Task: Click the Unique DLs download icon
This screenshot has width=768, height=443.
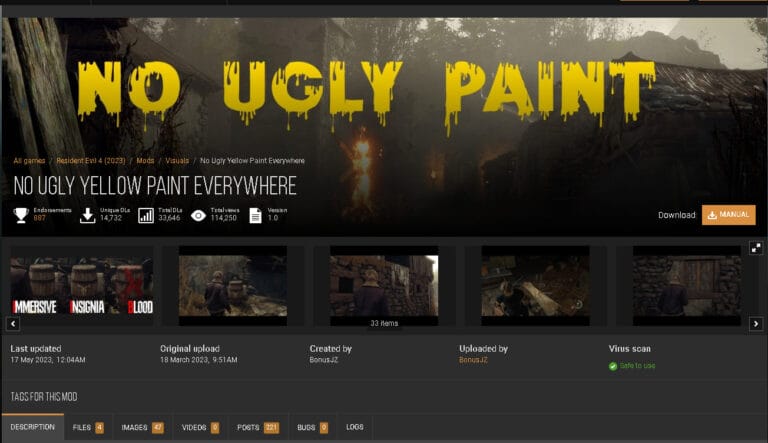Action: tap(88, 215)
